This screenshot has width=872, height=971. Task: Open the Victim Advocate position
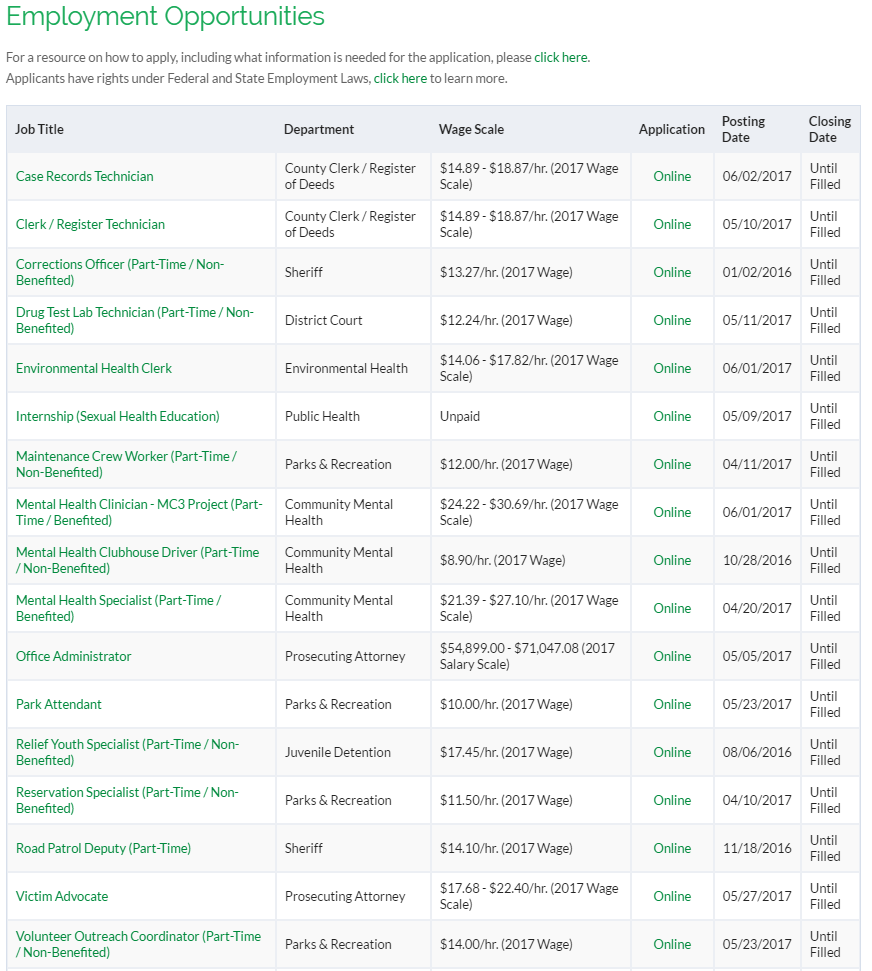click(x=62, y=896)
